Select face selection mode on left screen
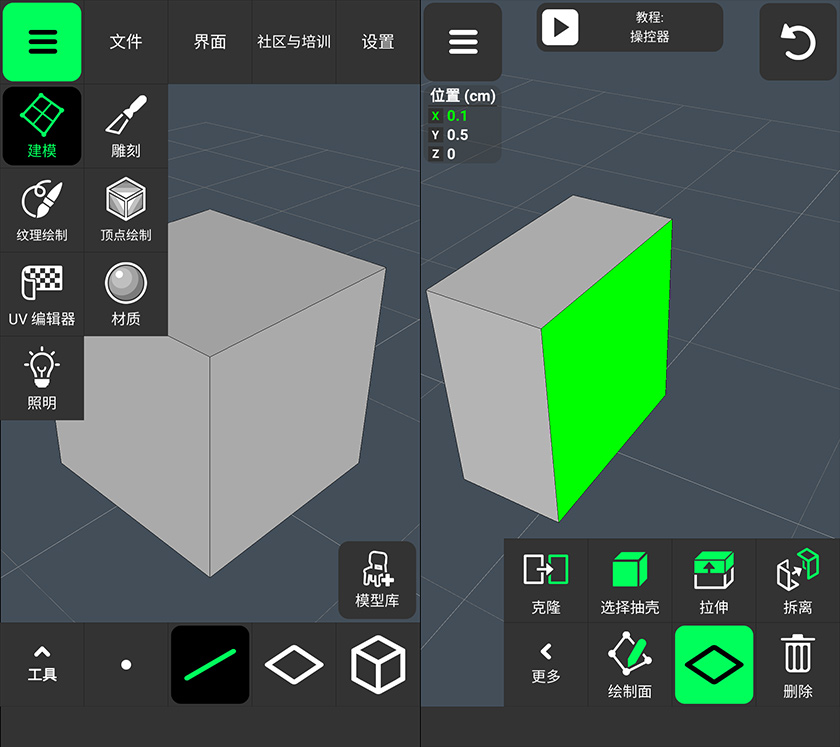The image size is (840, 747). point(294,664)
